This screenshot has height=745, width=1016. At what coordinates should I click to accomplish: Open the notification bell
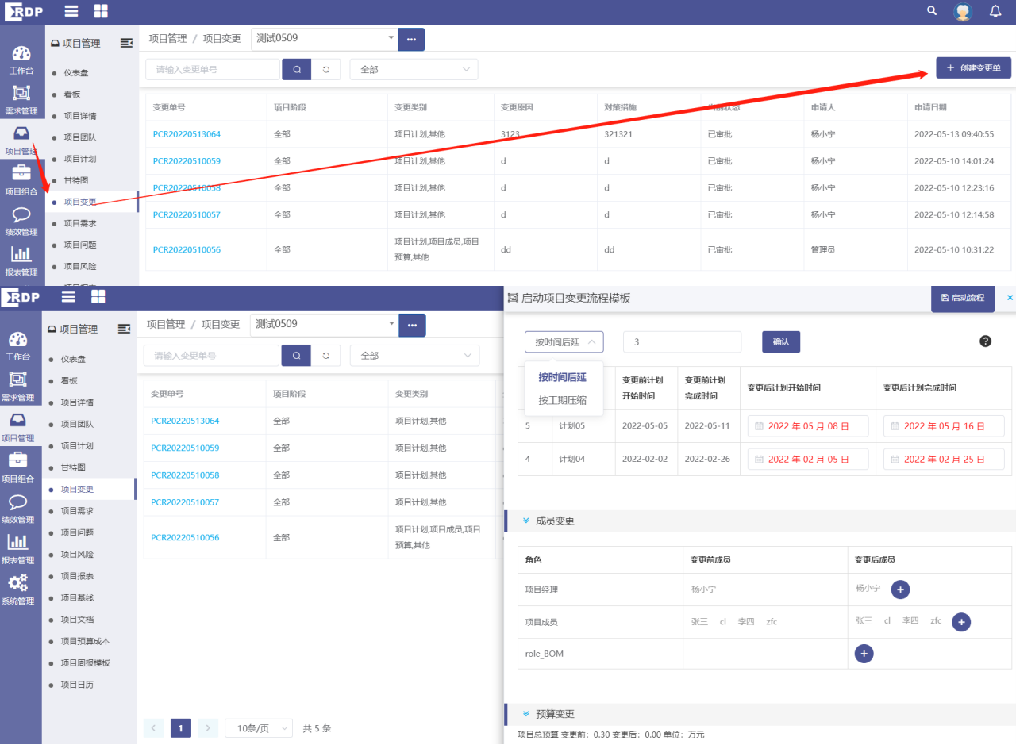tap(995, 12)
